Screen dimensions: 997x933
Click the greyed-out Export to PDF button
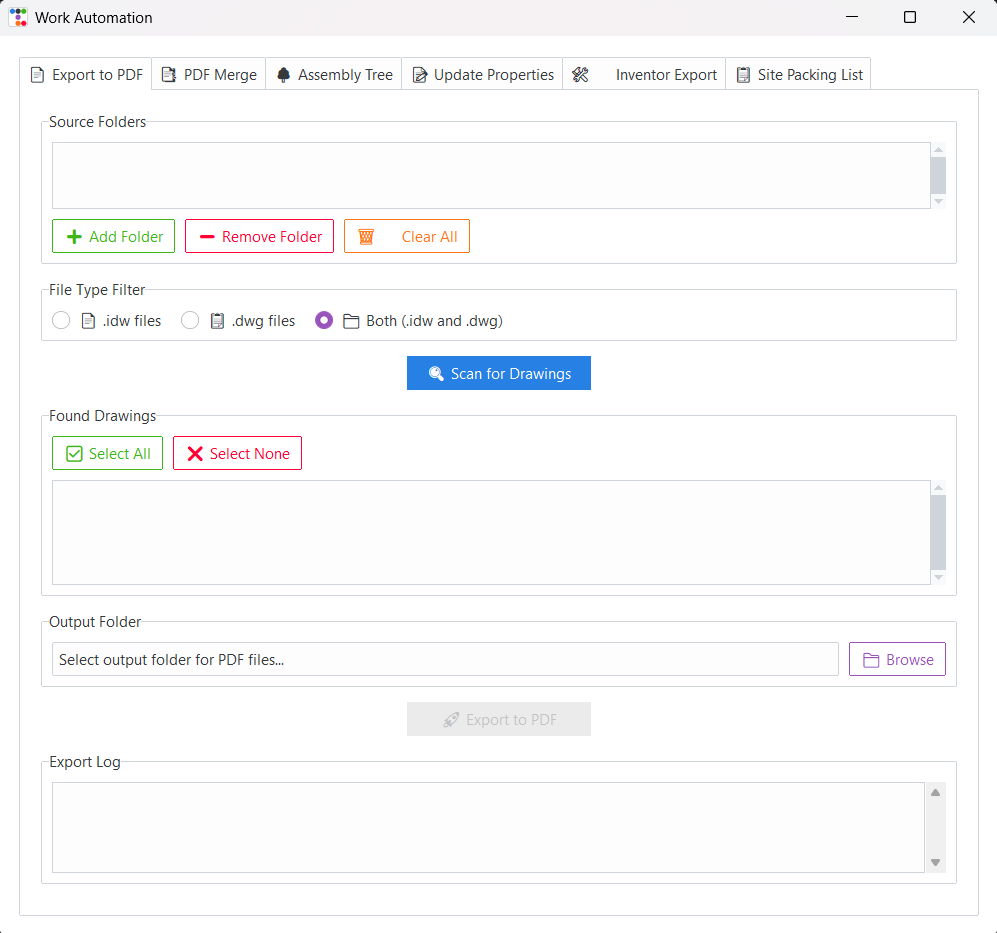tap(498, 719)
